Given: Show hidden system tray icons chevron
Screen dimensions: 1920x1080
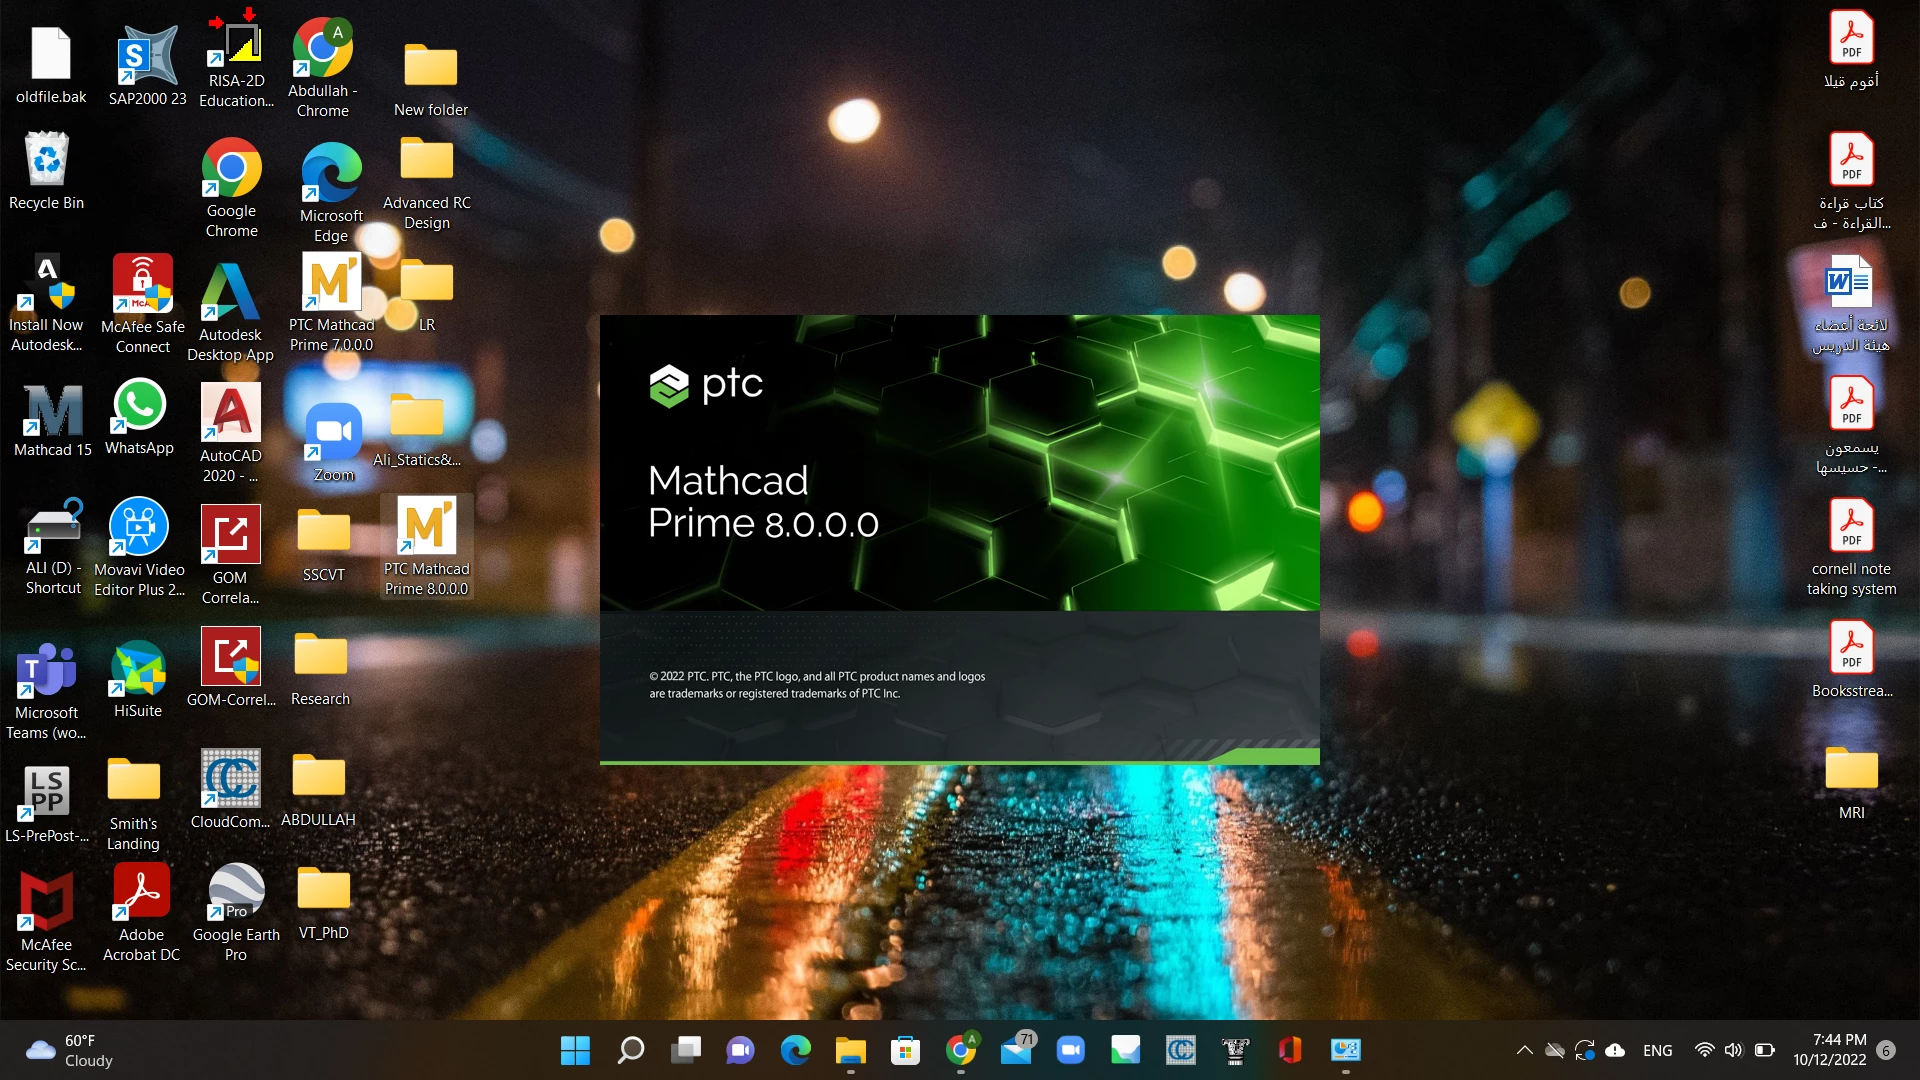Looking at the screenshot, I should pyautogui.click(x=1524, y=1050).
